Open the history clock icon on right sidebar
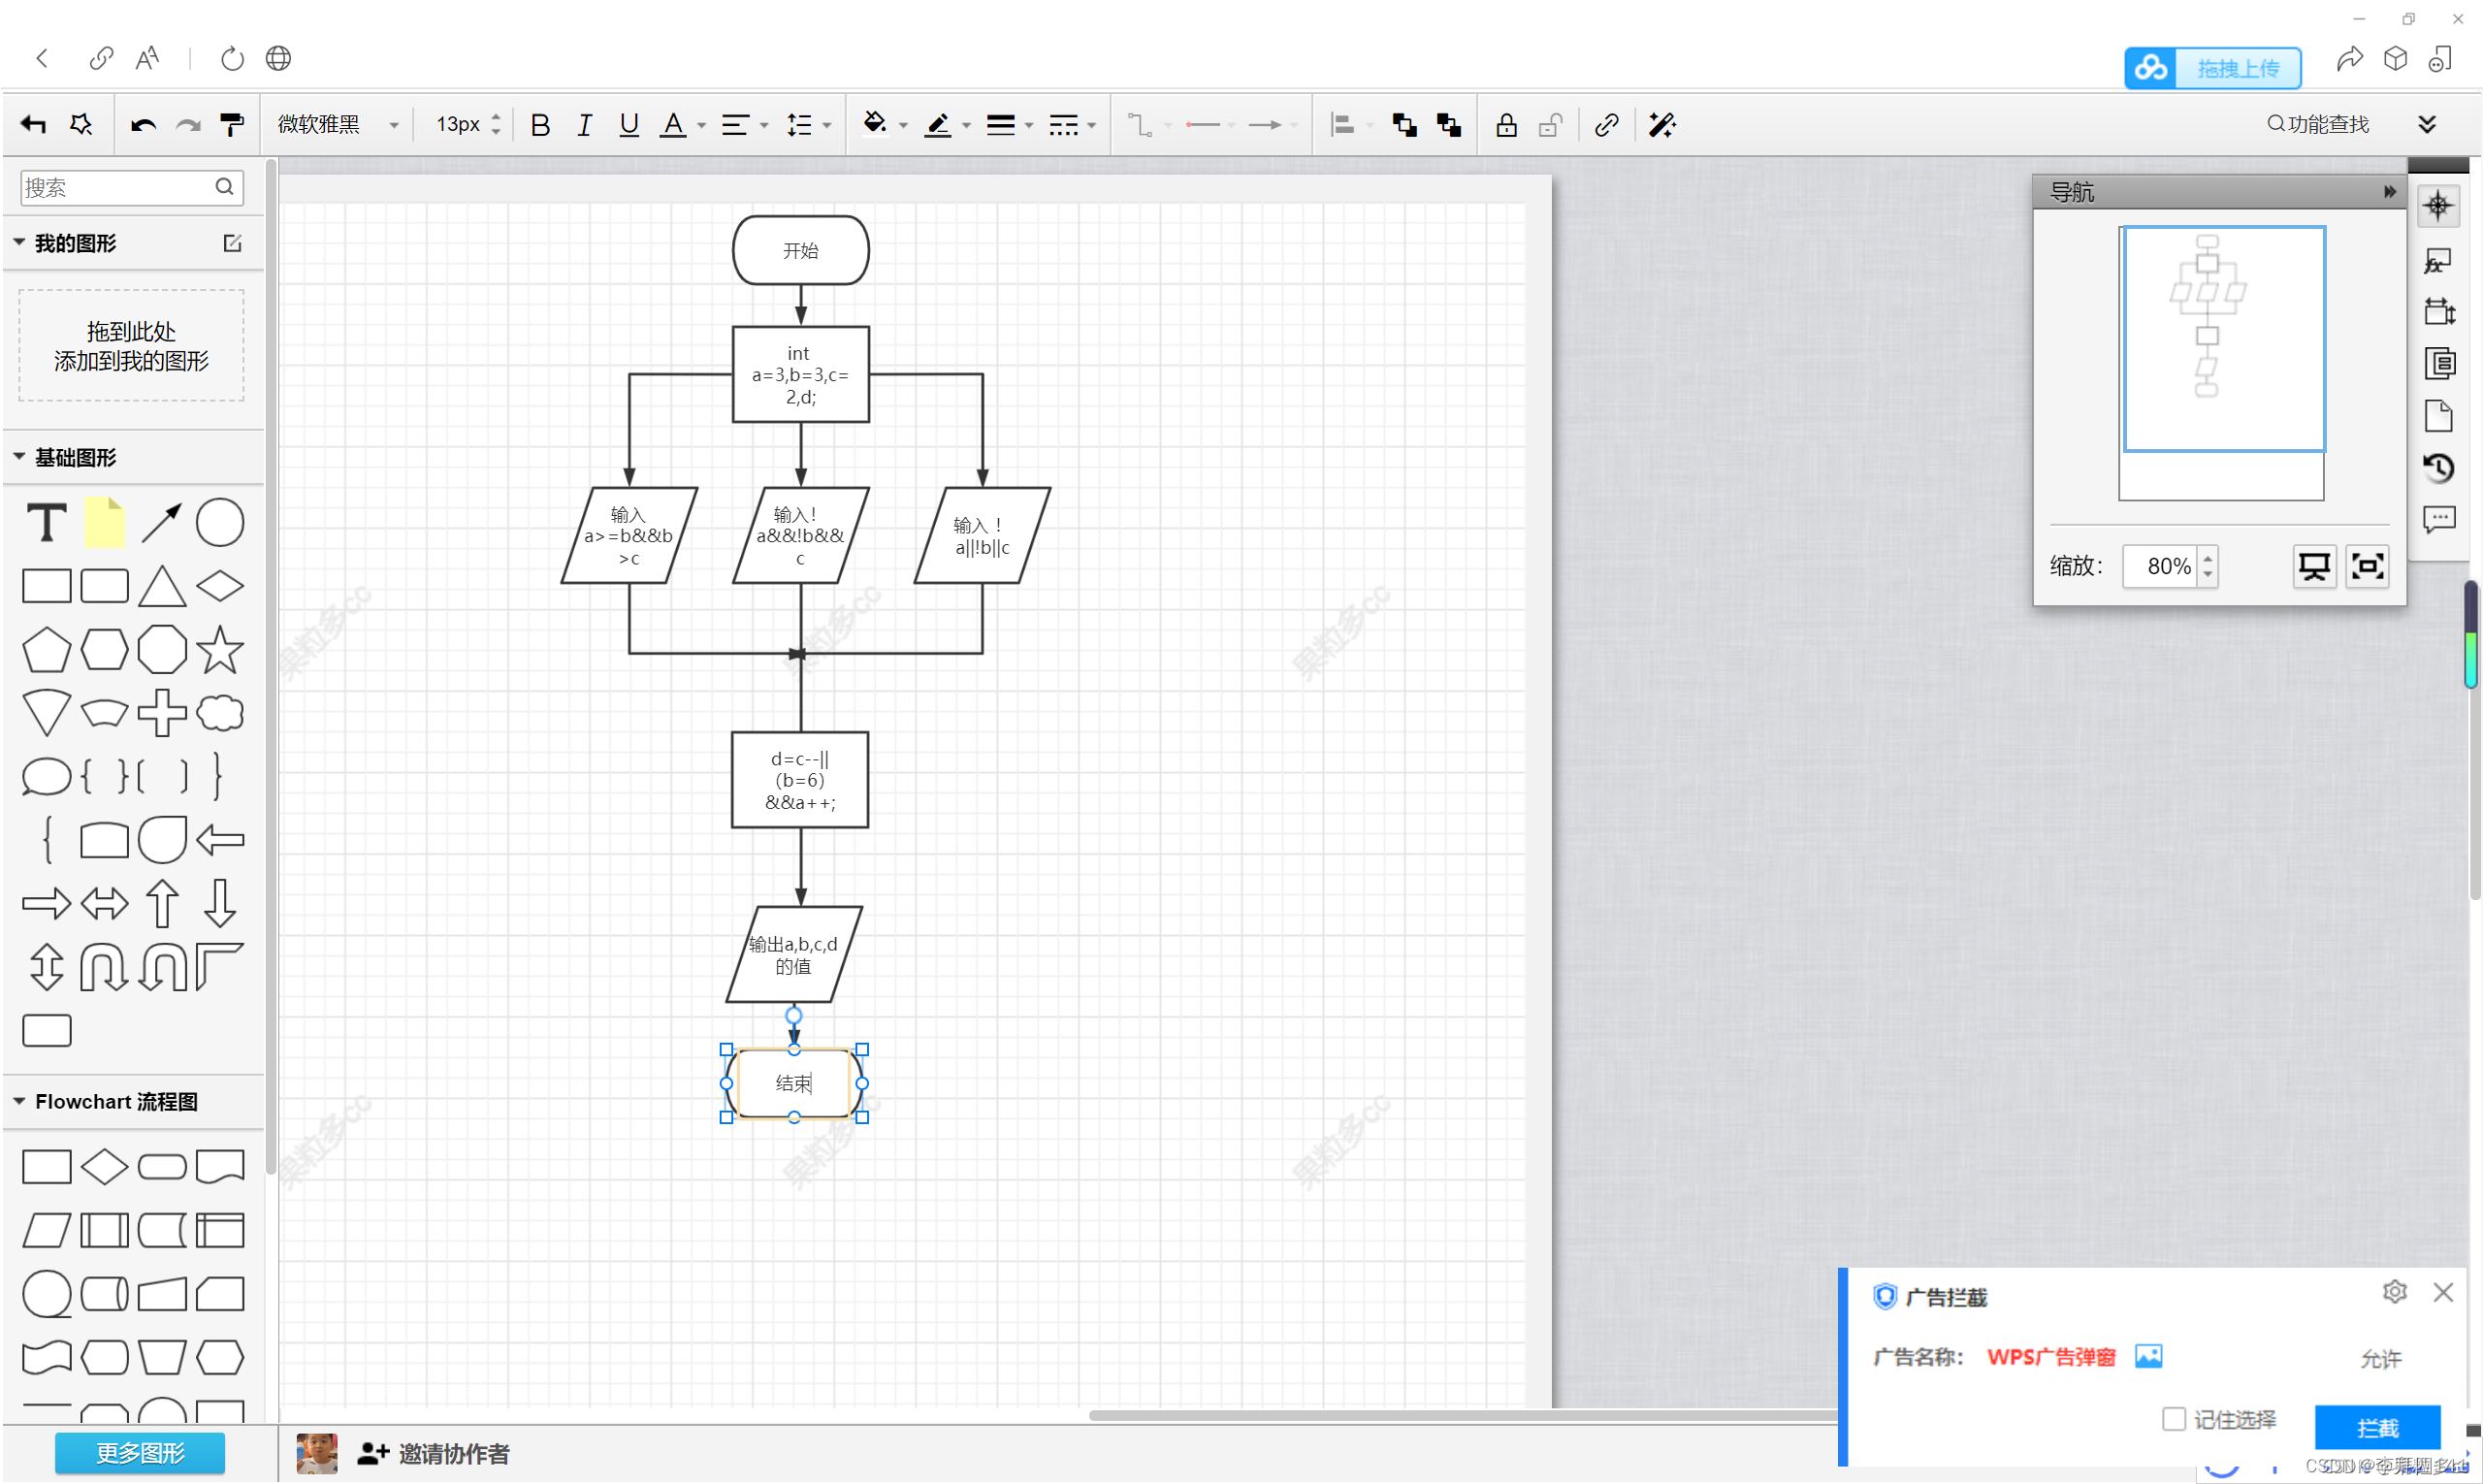Screen dimensions: 2483x1484 2438,467
